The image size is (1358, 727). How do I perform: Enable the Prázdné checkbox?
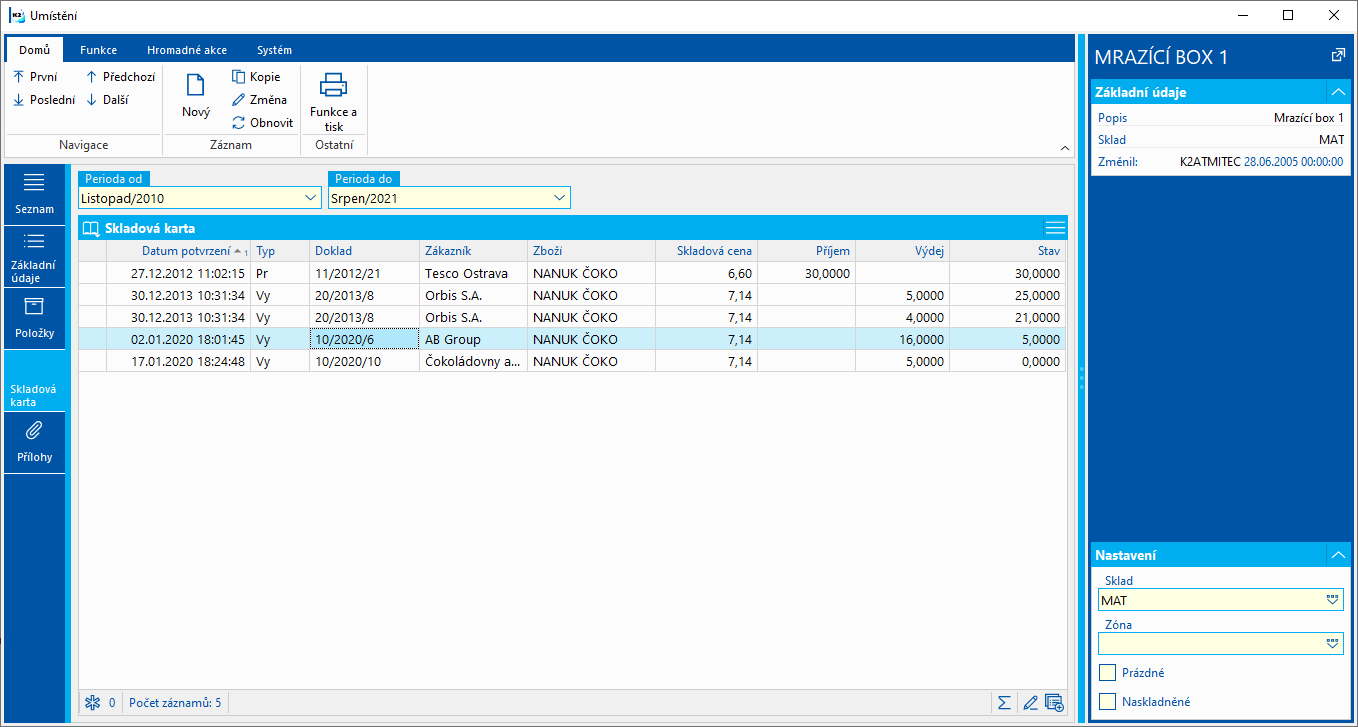coord(1107,673)
